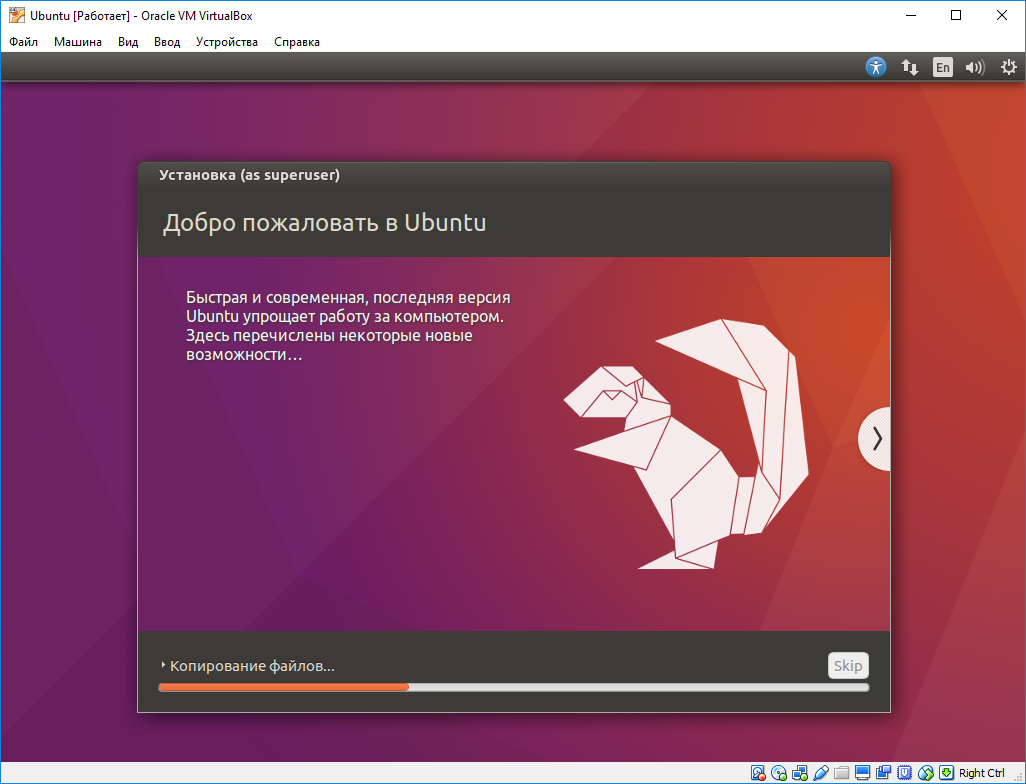Screen dimensions: 1026x784
Task: Click the file copying progress bar
Action: coord(514,687)
